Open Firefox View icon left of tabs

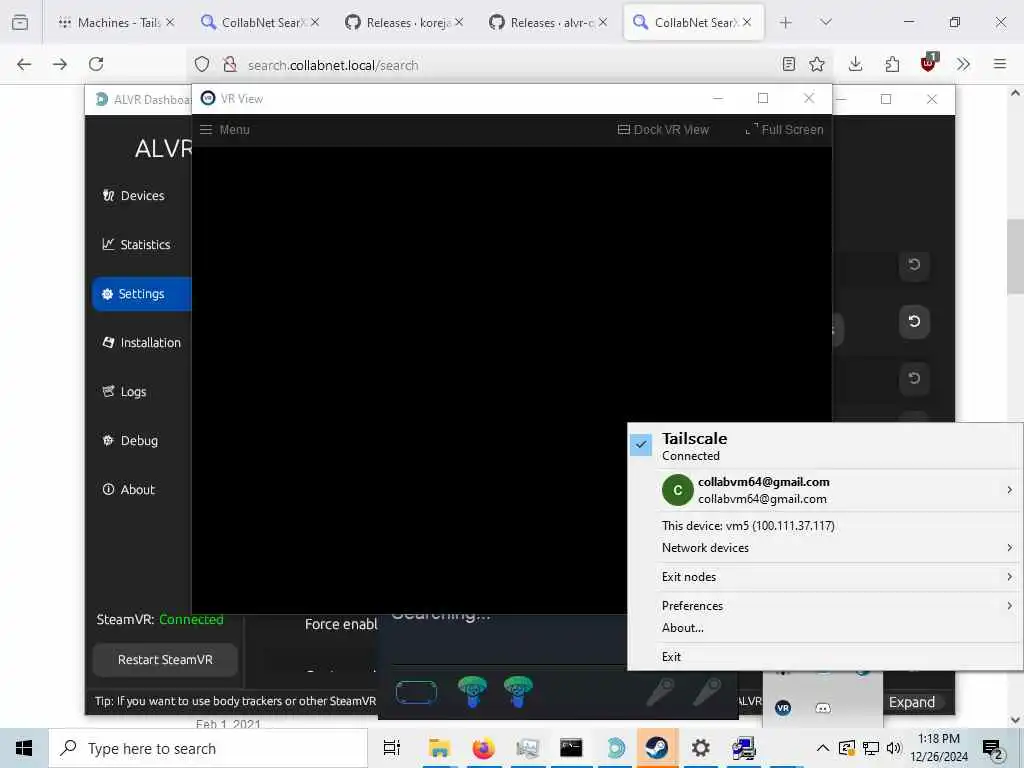[20, 23]
